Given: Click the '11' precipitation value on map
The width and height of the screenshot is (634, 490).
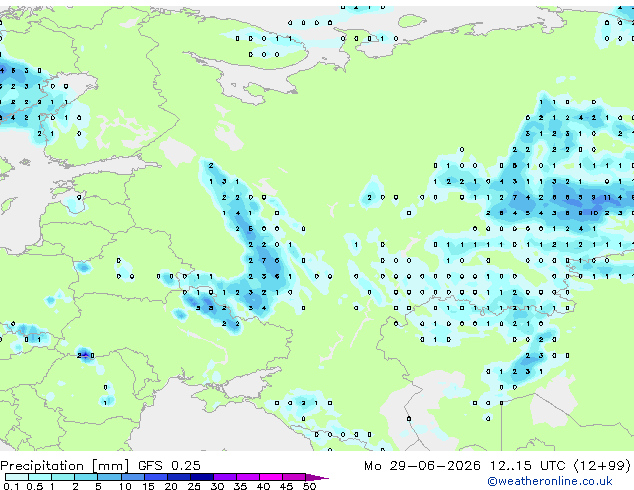Looking at the screenshot, I should (607, 197).
